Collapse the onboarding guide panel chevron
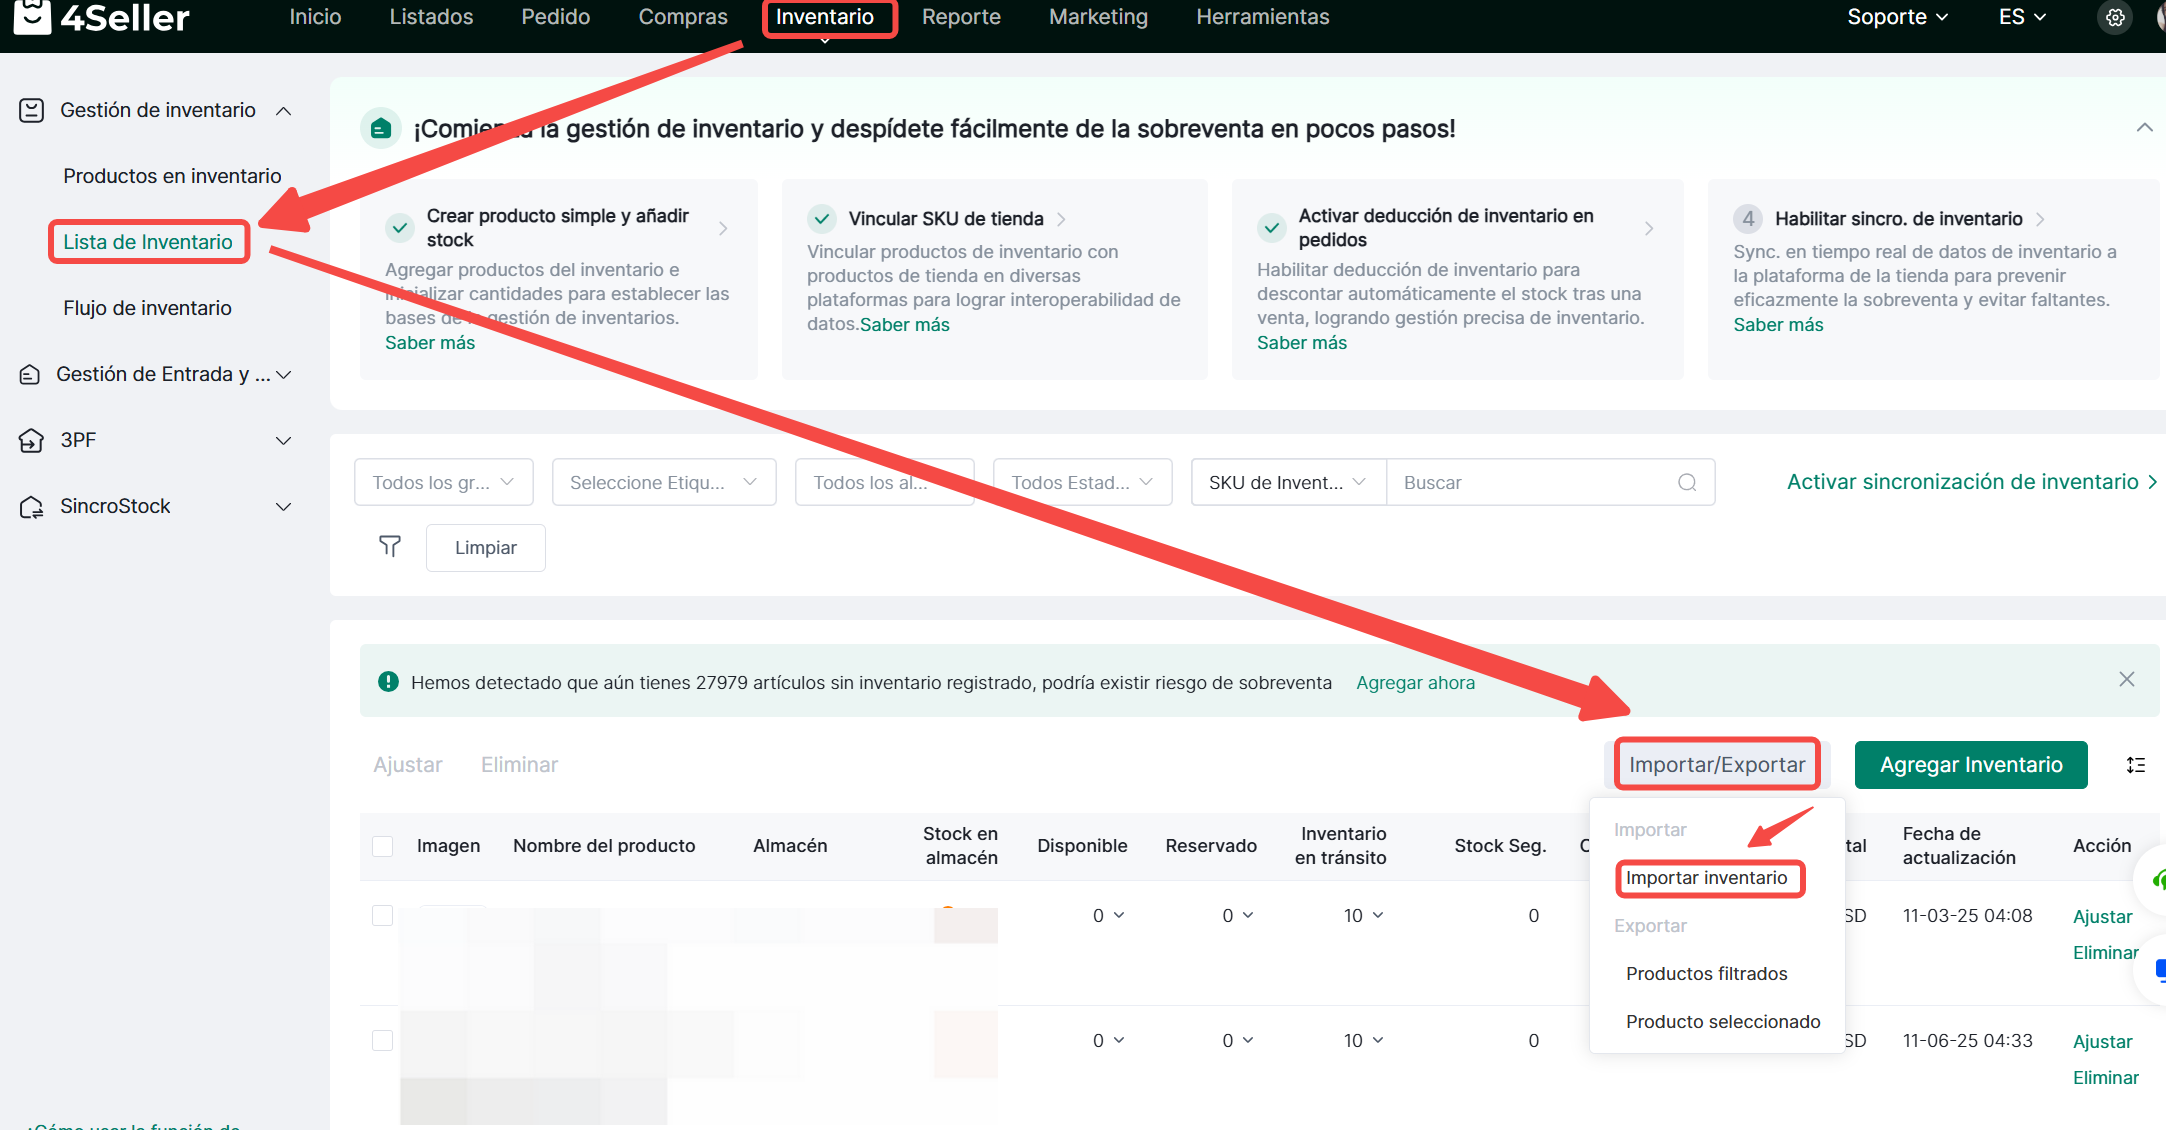The height and width of the screenshot is (1130, 2166). (2144, 128)
